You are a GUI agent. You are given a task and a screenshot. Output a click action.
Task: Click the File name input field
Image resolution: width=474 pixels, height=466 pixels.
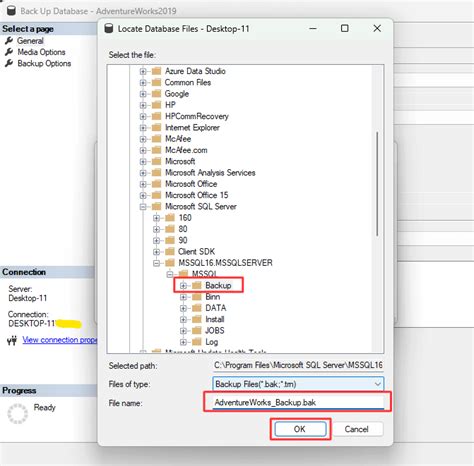pyautogui.click(x=298, y=402)
